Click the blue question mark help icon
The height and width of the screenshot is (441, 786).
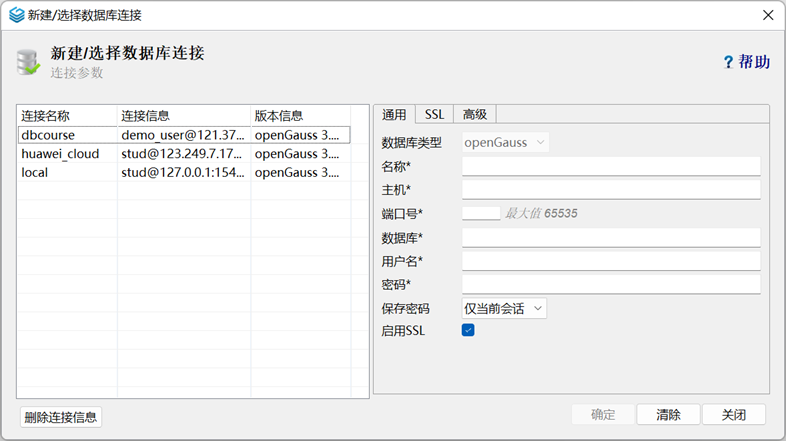(728, 62)
